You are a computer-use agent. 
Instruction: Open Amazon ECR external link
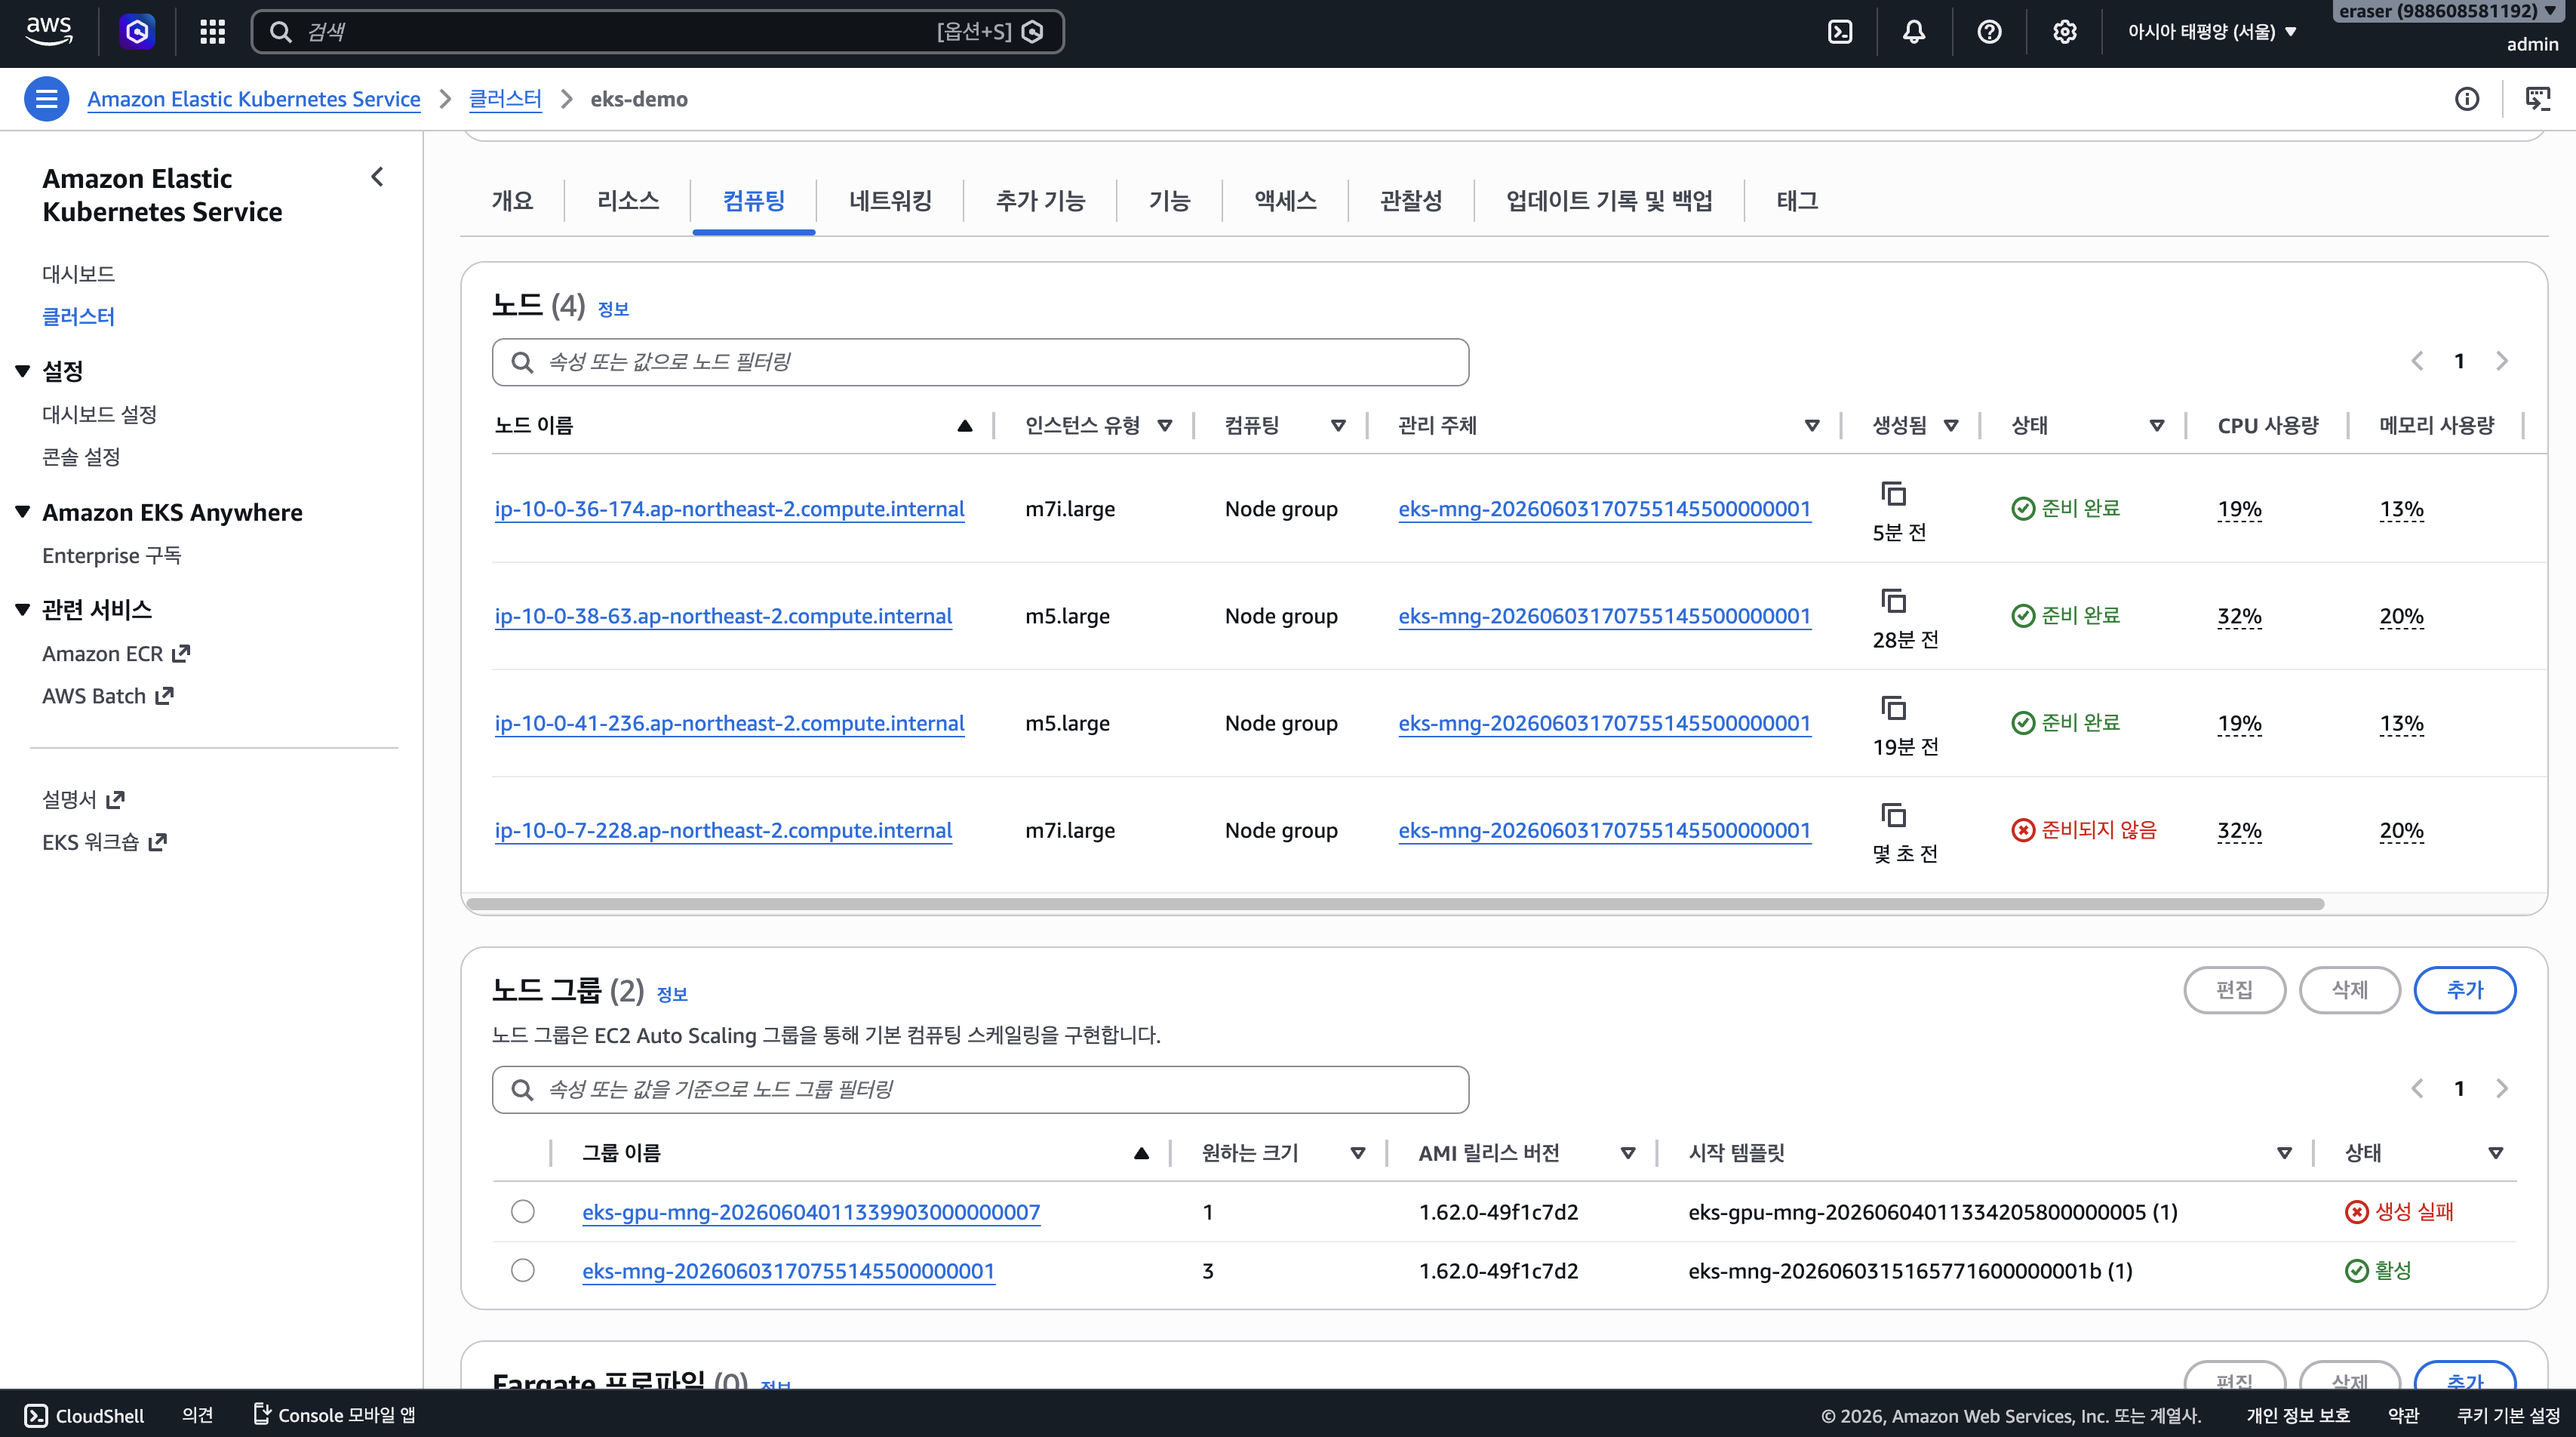pyautogui.click(x=116, y=653)
